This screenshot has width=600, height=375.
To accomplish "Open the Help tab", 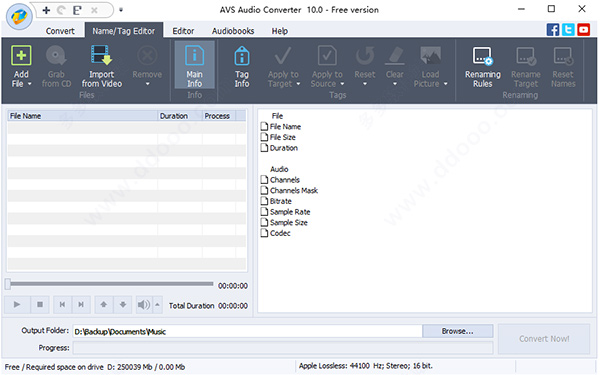I will coord(280,31).
